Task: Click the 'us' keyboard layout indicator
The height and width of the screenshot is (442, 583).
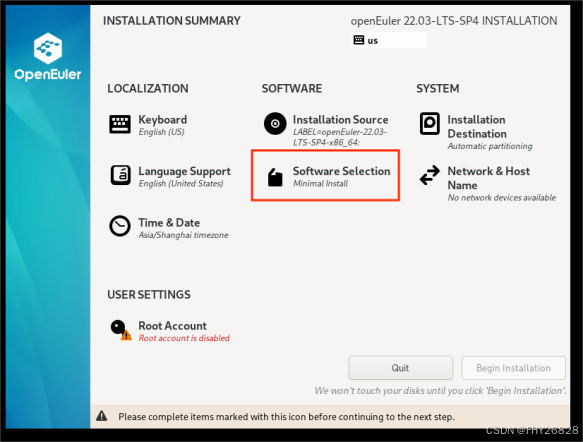Action: coord(389,40)
